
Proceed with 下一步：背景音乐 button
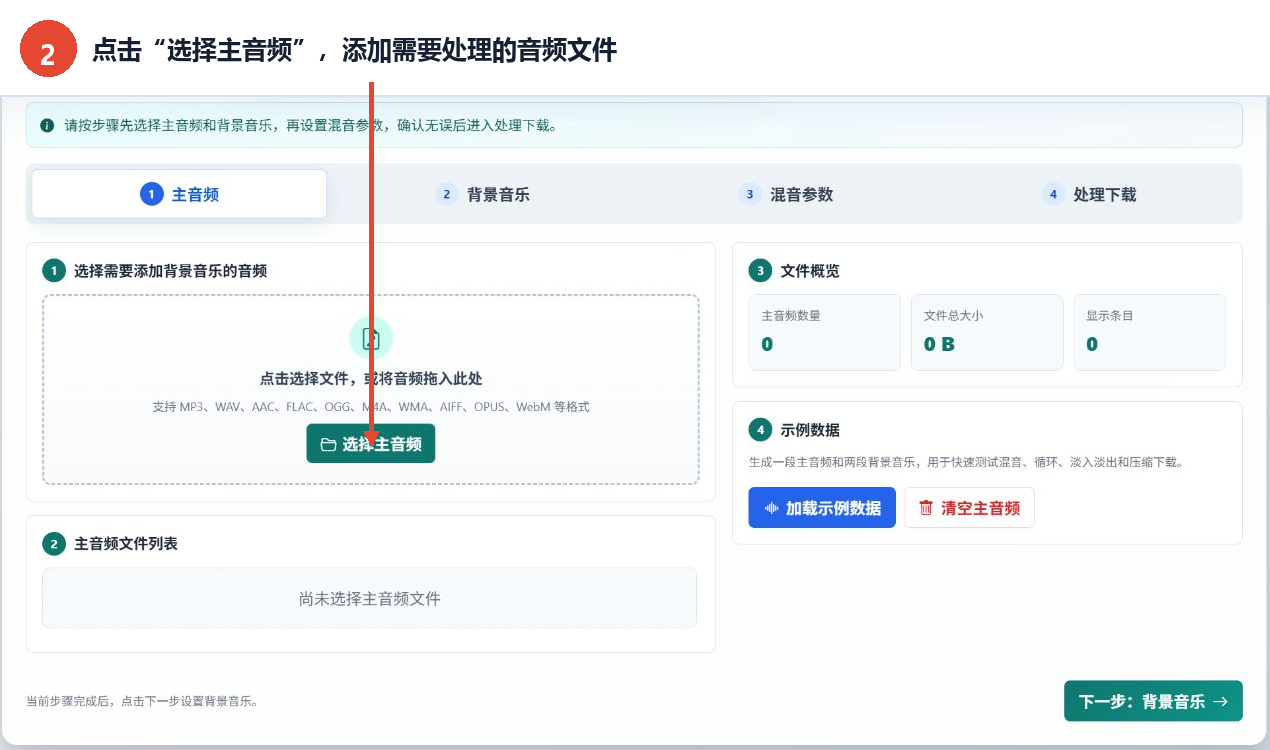1153,701
